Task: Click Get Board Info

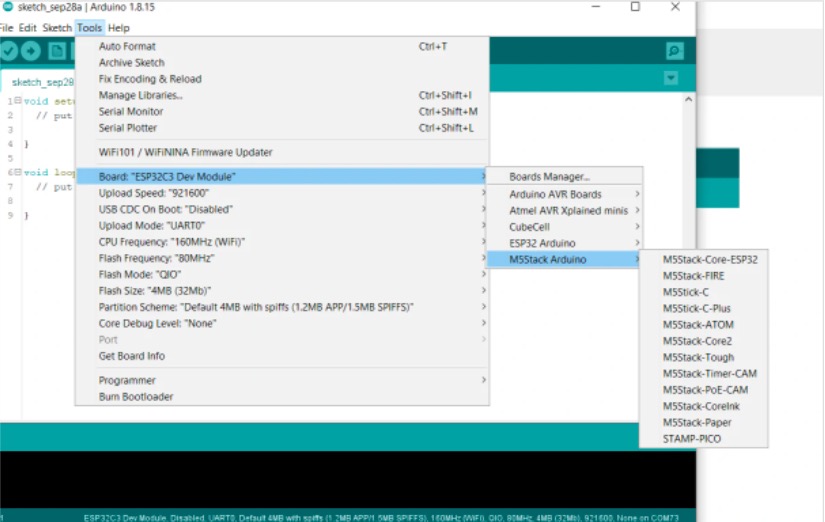Action: pos(283,356)
